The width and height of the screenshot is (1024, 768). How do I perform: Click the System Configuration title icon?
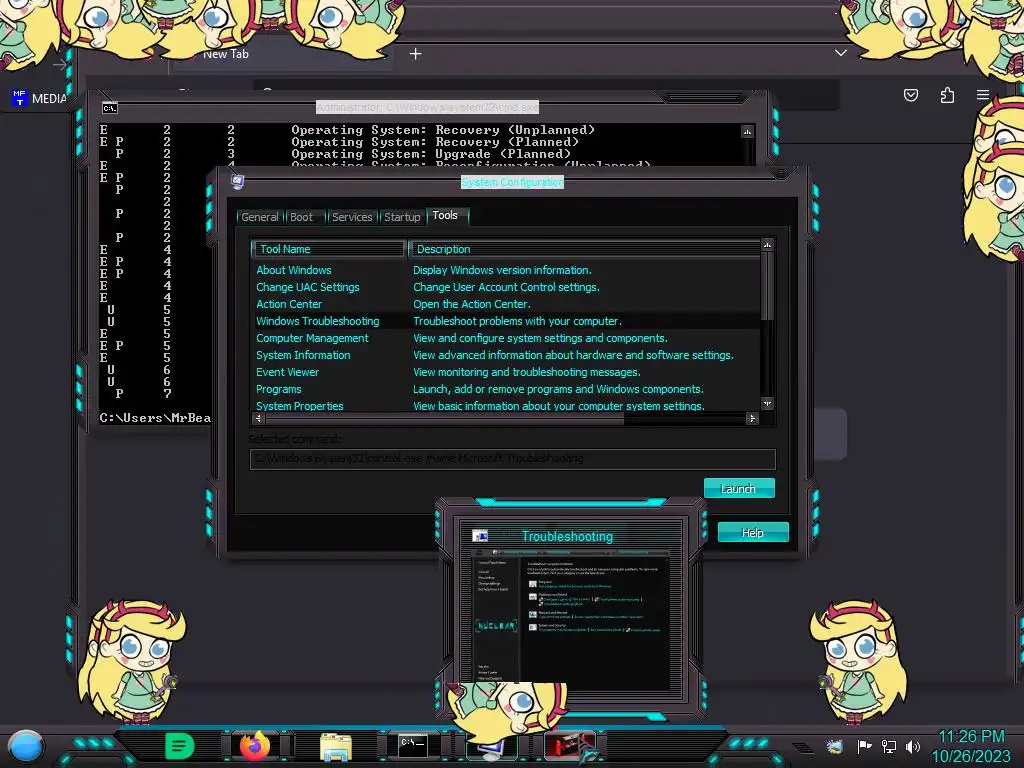click(238, 182)
